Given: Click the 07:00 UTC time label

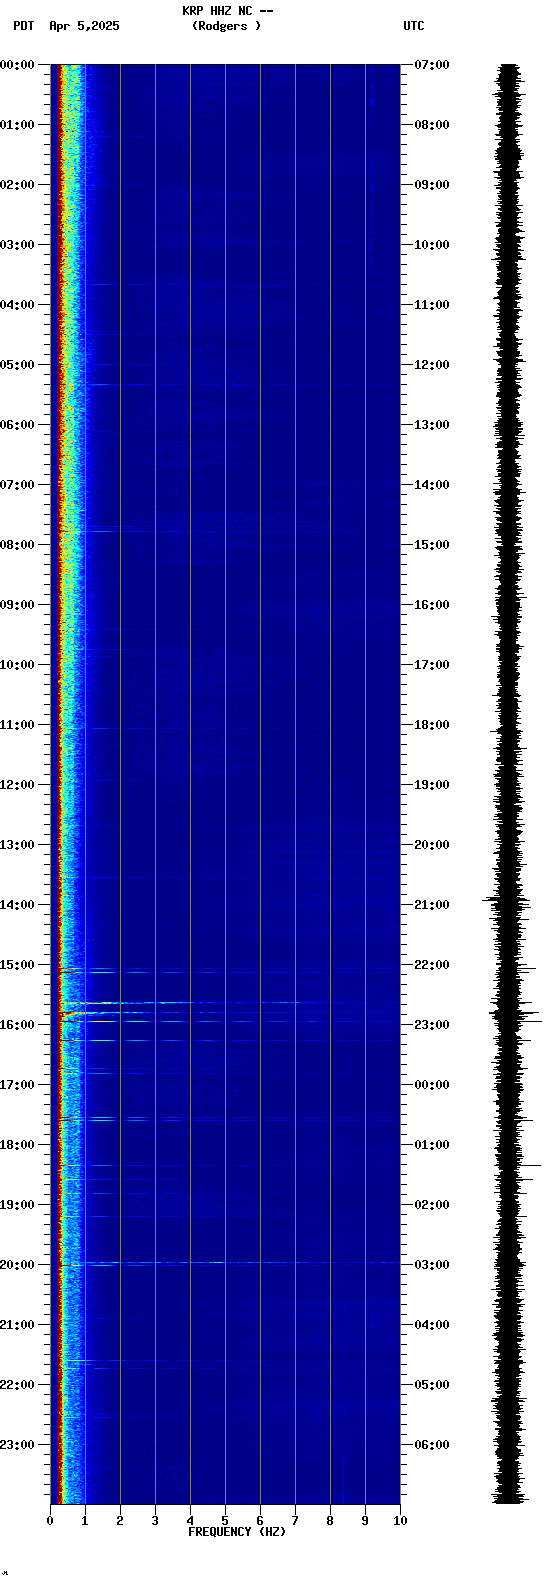Looking at the screenshot, I should point(432,65).
